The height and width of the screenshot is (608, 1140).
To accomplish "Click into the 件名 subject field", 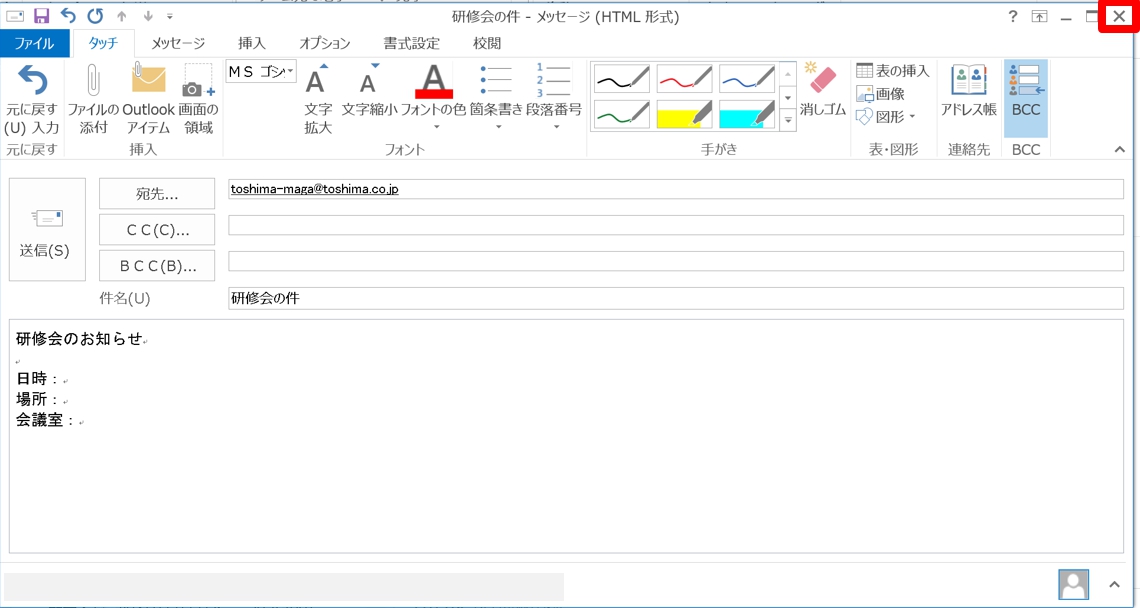I will tap(675, 298).
